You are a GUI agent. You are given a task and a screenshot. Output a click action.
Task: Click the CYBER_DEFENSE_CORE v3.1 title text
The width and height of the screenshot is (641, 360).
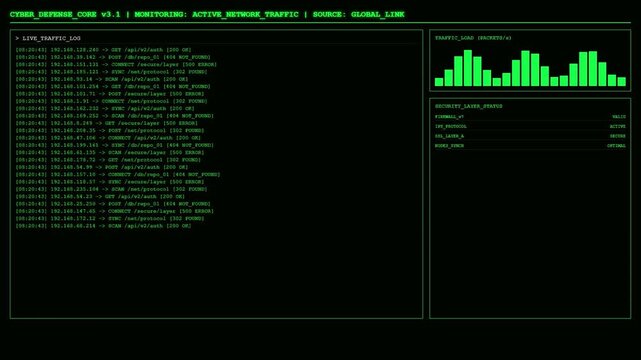65,14
